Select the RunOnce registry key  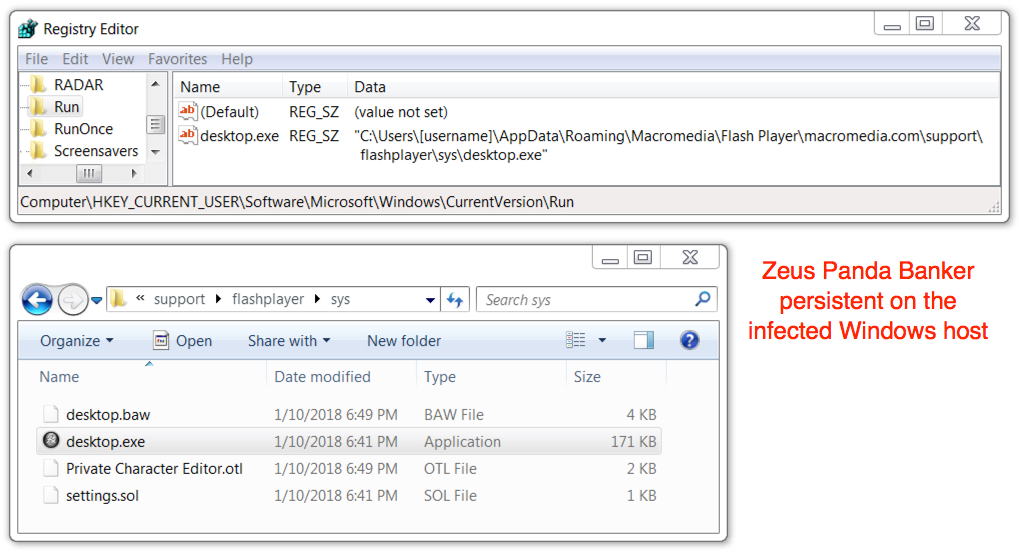(x=83, y=129)
